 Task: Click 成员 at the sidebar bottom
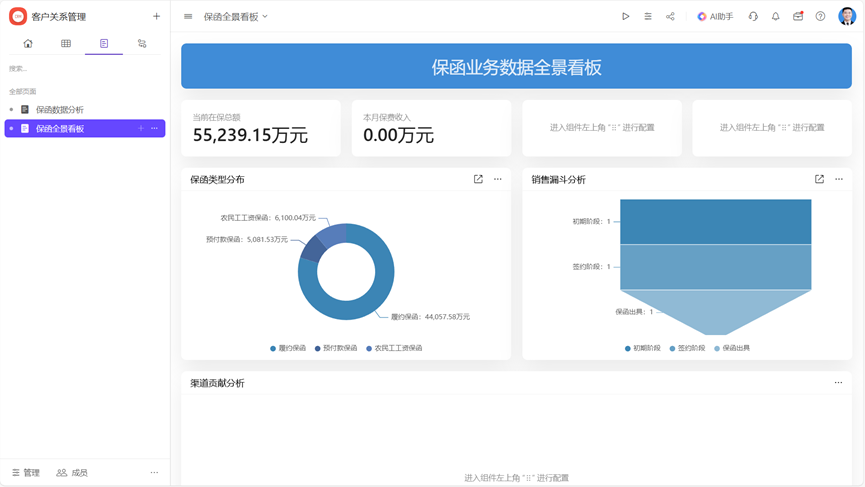(x=72, y=473)
